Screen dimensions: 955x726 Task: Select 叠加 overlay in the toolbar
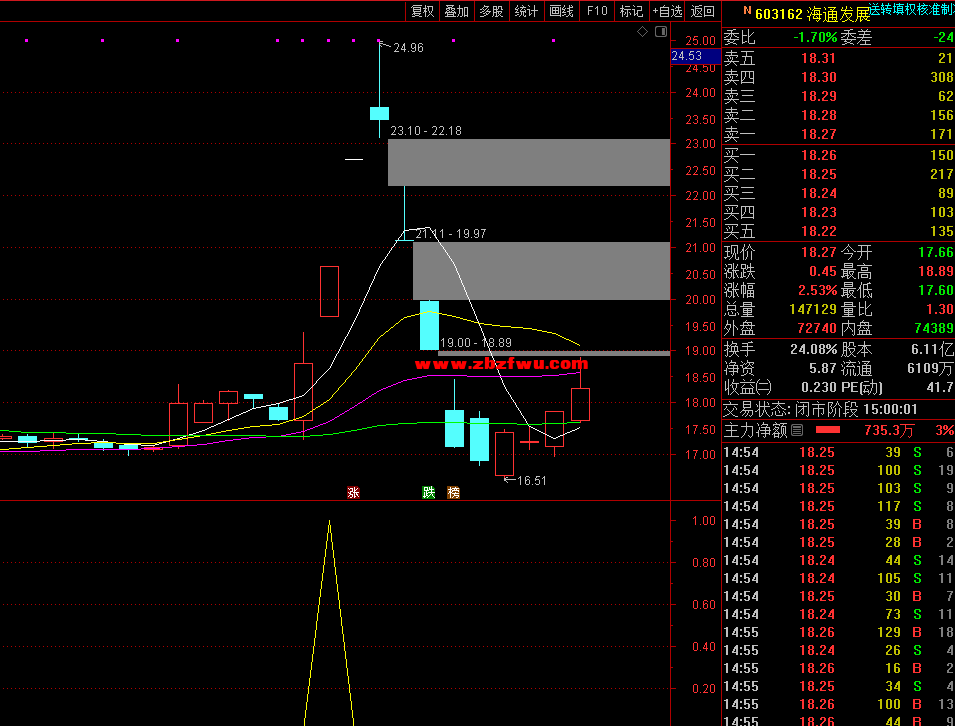click(457, 11)
